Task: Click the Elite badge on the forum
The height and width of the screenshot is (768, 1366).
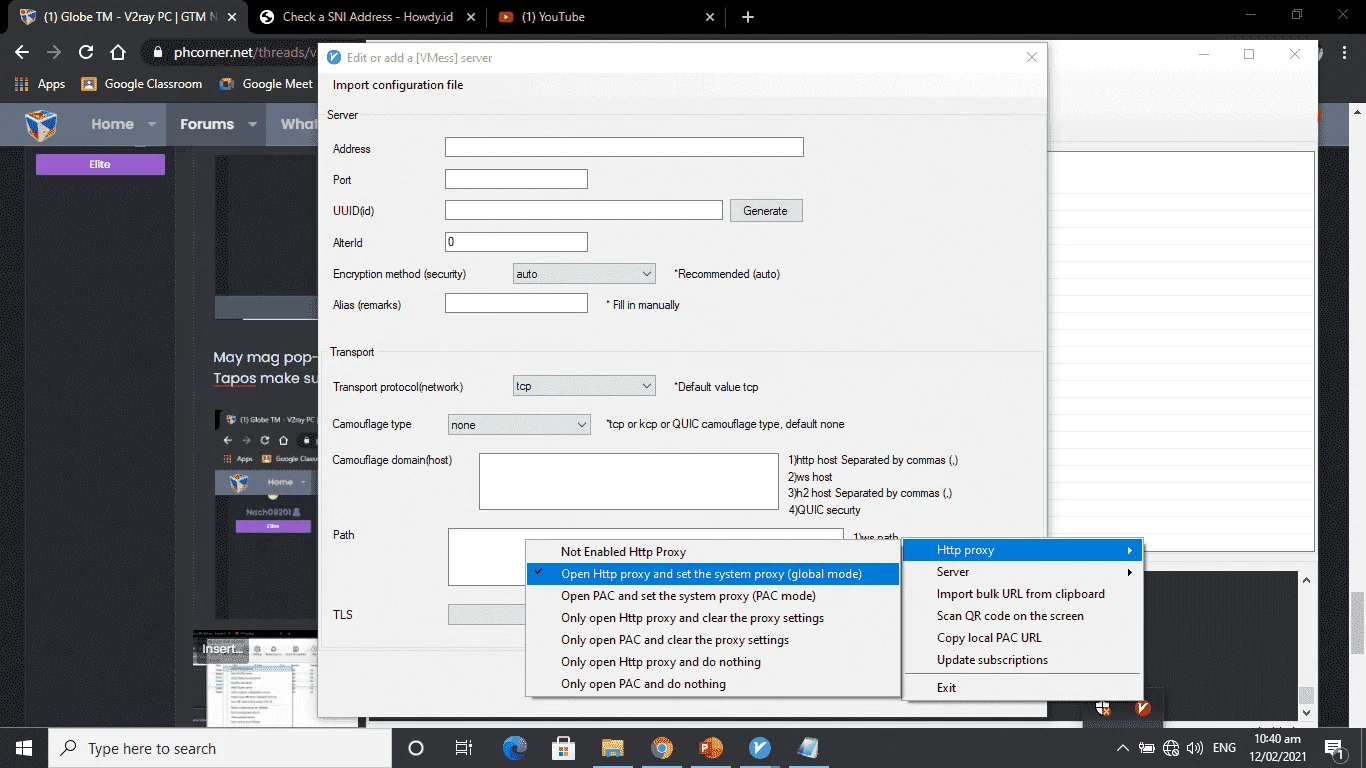Action: pyautogui.click(x=100, y=164)
